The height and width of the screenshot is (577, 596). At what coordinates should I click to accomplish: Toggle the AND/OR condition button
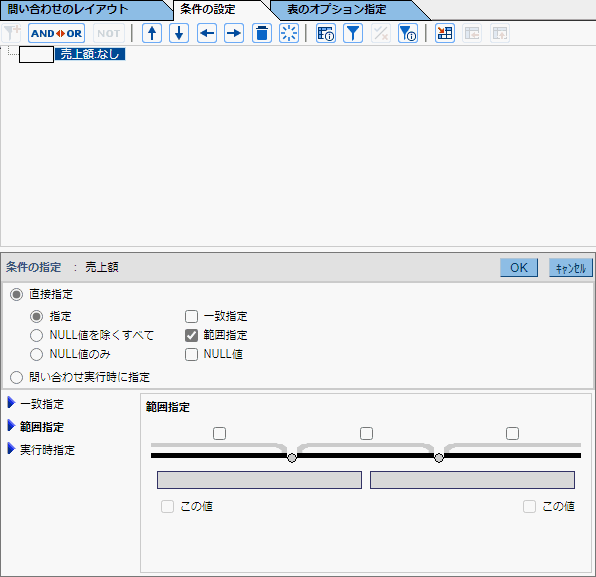coord(56,33)
